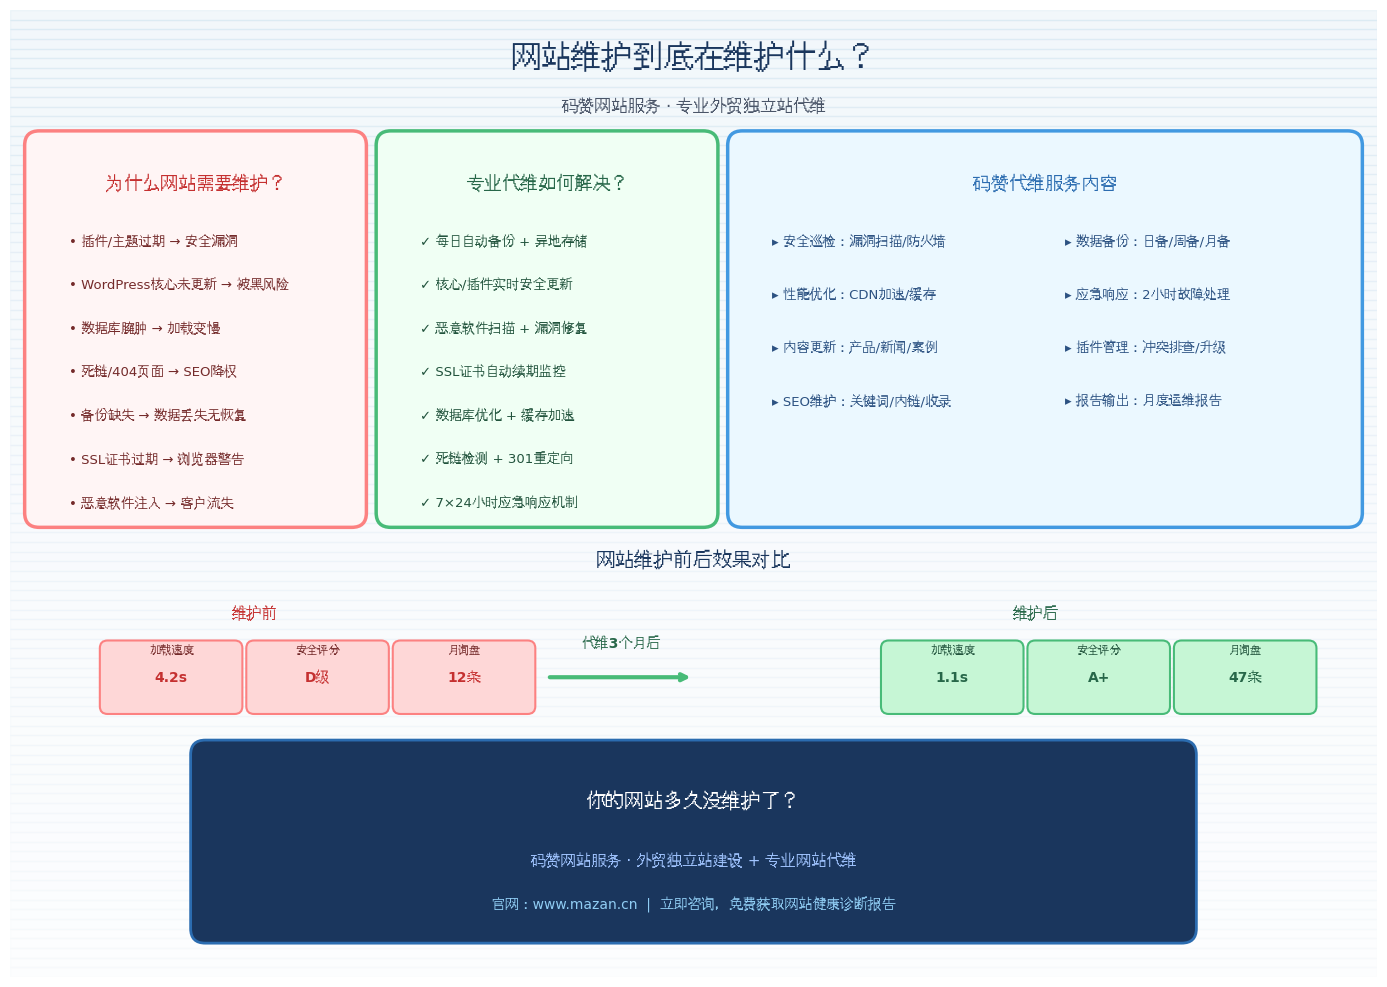
Task: Select 恶意软件注入 → 客户流失
Action: click(151, 503)
